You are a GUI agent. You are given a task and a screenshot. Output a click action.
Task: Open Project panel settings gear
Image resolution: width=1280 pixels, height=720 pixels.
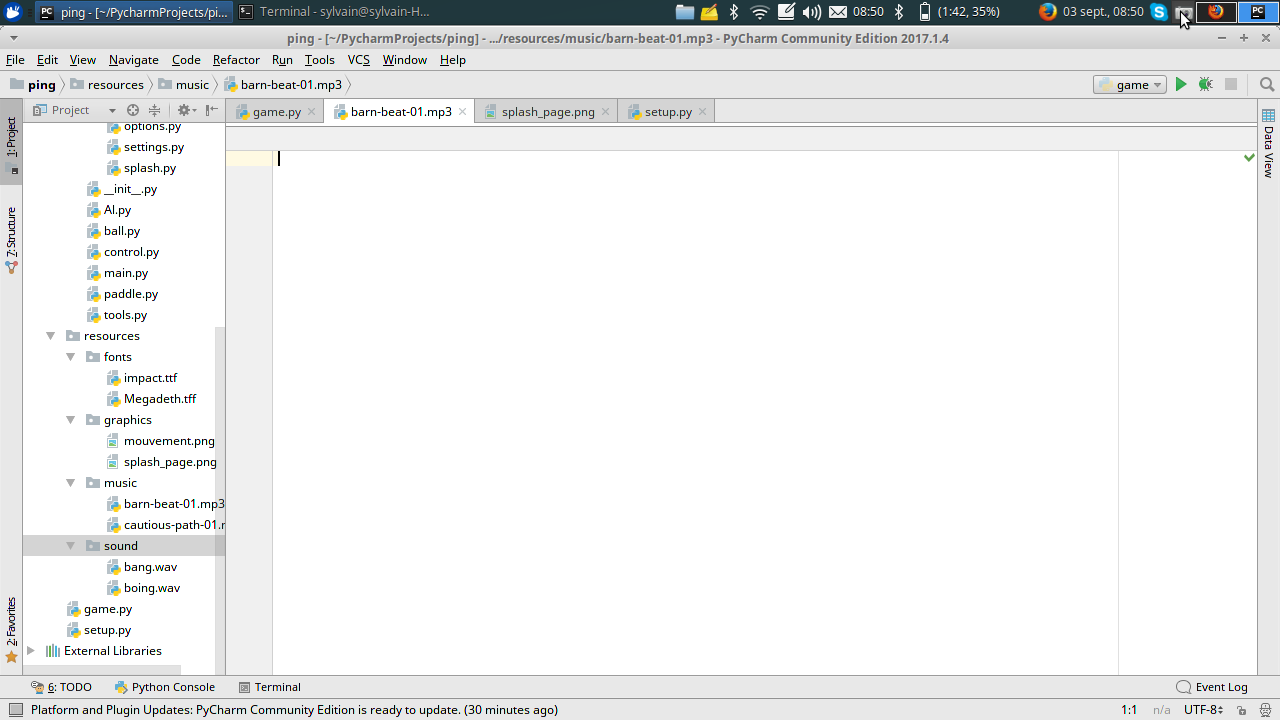pos(184,110)
